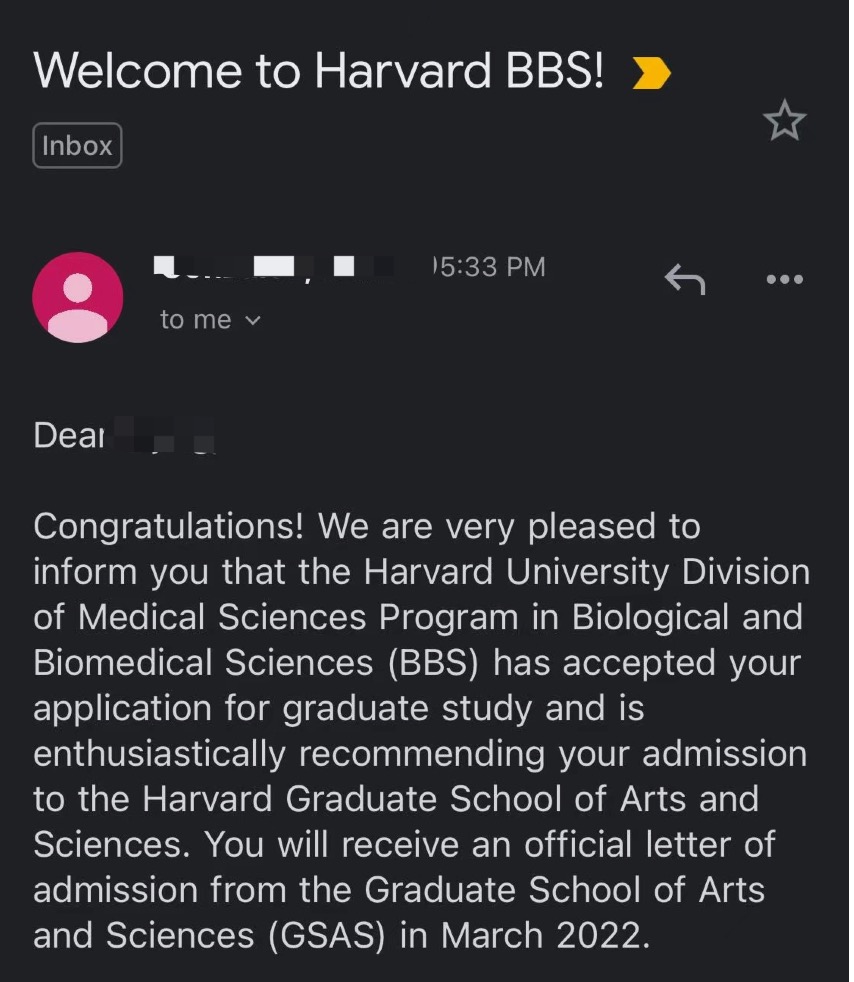
Task: Tap 'March 2022' at message end
Action: click(x=542, y=936)
